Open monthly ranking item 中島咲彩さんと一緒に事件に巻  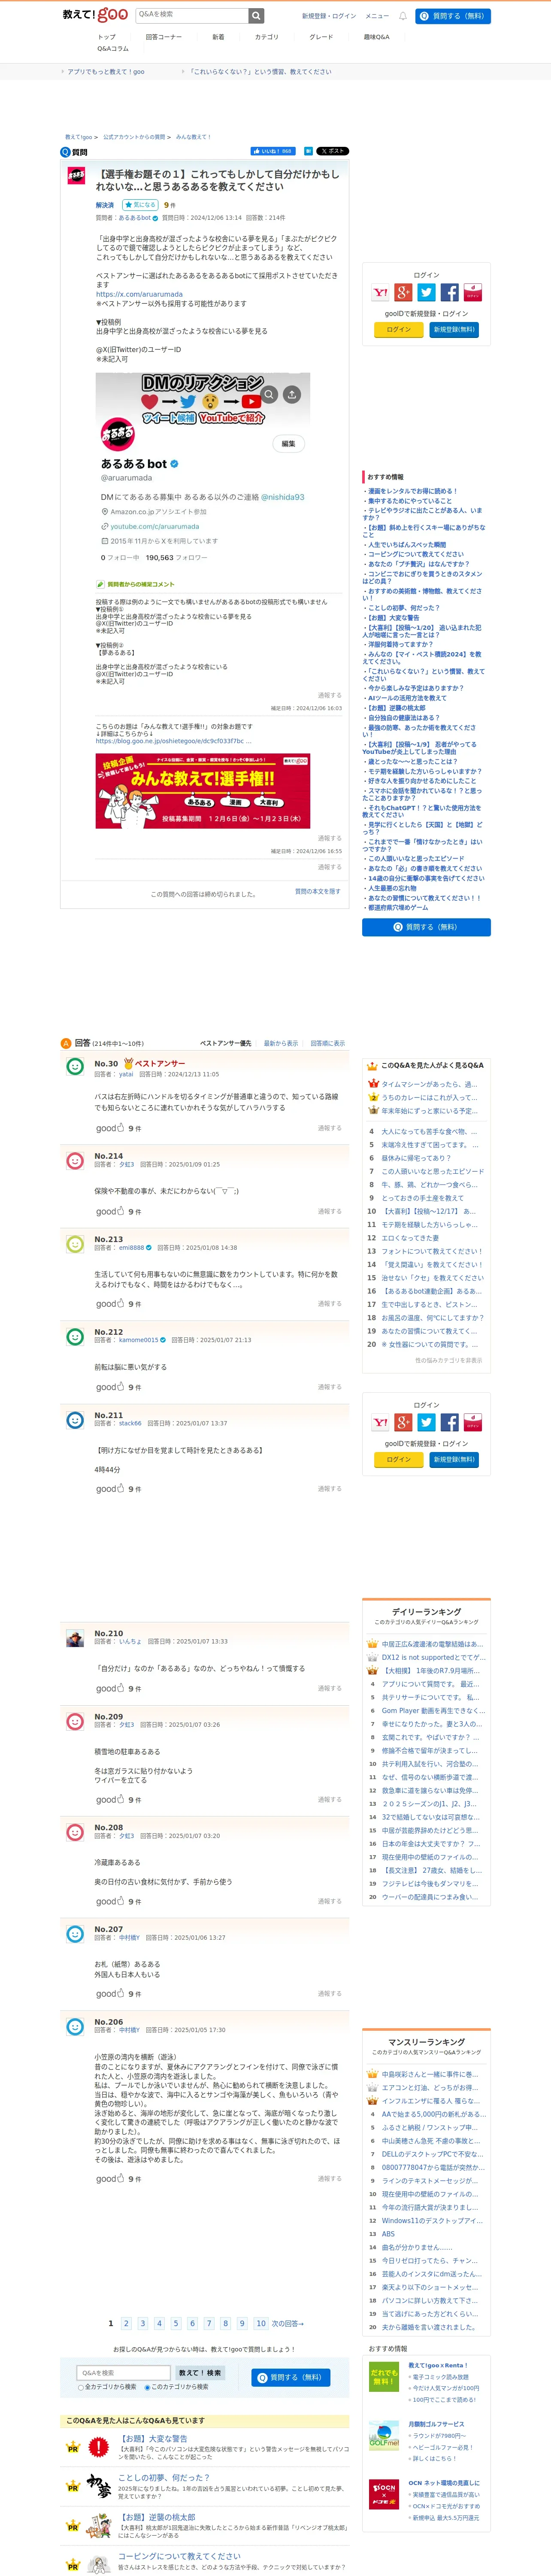click(x=430, y=2075)
